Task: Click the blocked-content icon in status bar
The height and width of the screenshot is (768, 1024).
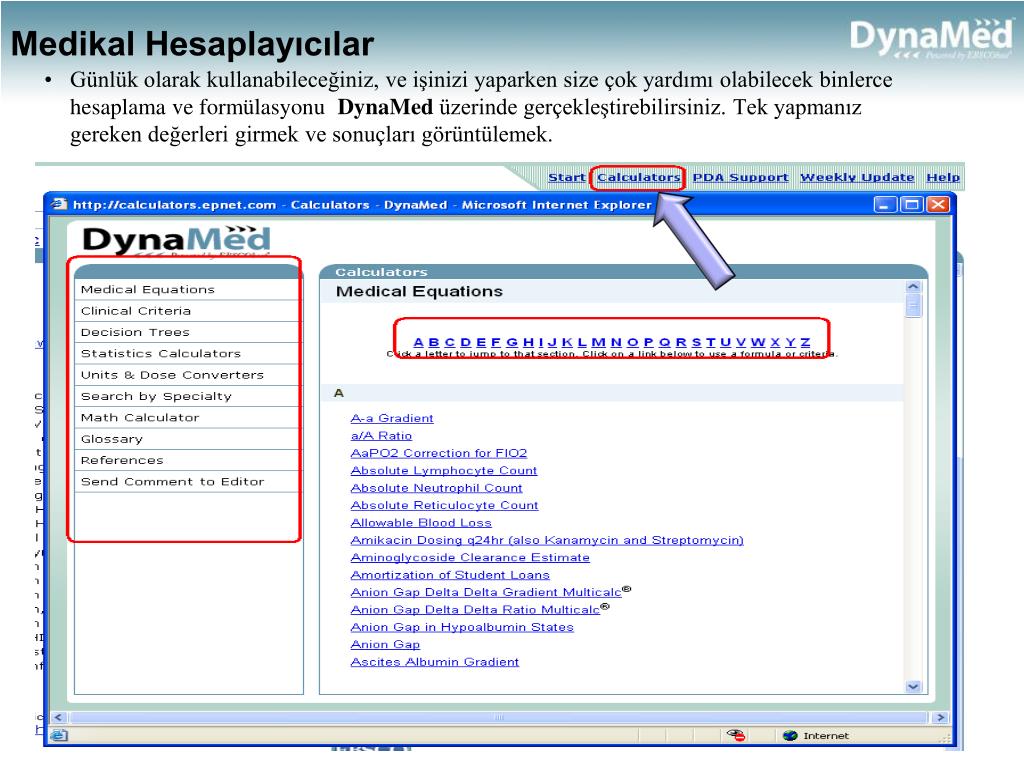Action: (737, 736)
